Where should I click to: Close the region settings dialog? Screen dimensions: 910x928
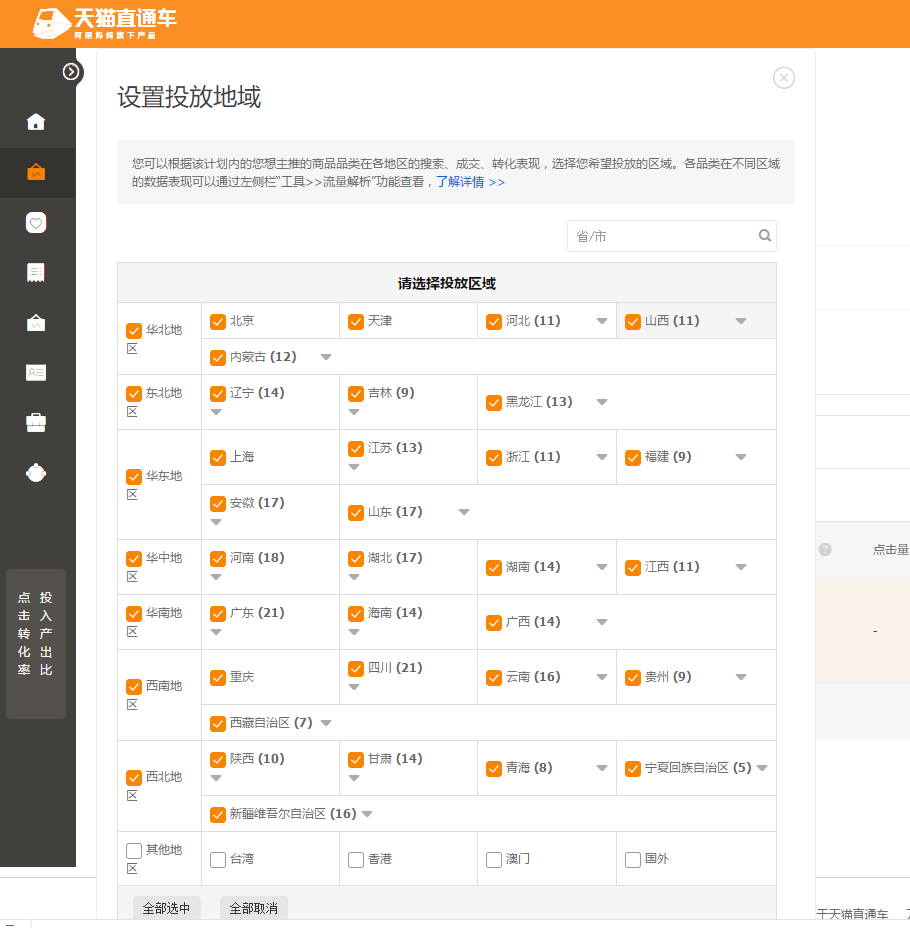coord(784,78)
